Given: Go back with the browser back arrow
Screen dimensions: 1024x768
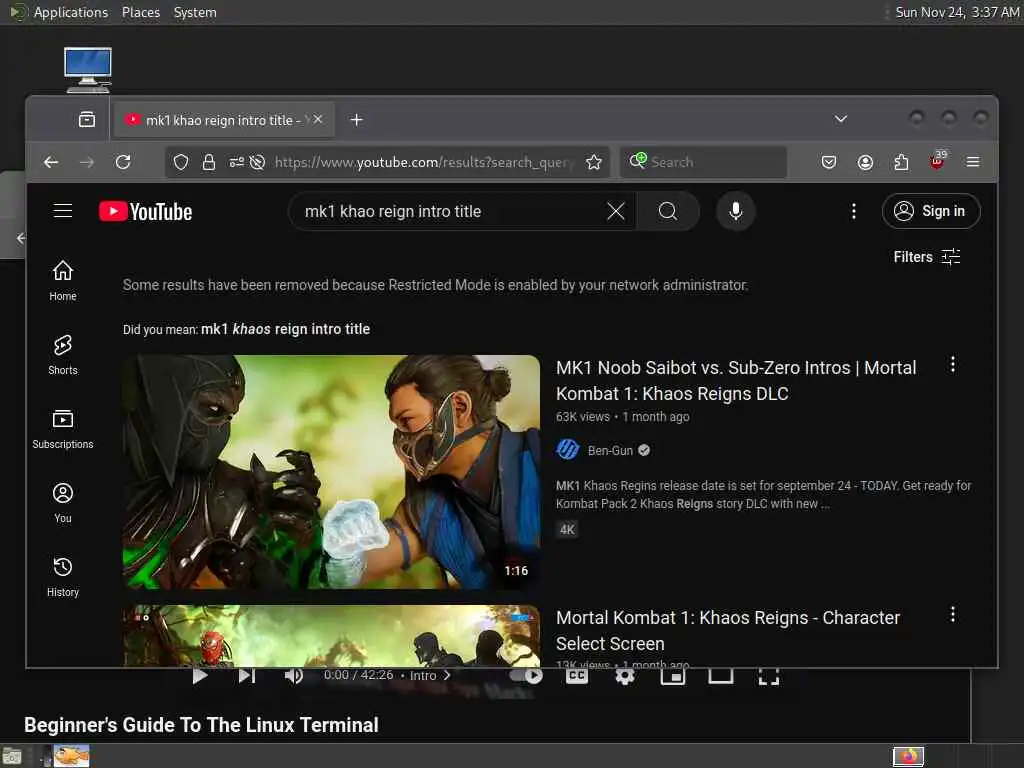Looking at the screenshot, I should 51,162.
